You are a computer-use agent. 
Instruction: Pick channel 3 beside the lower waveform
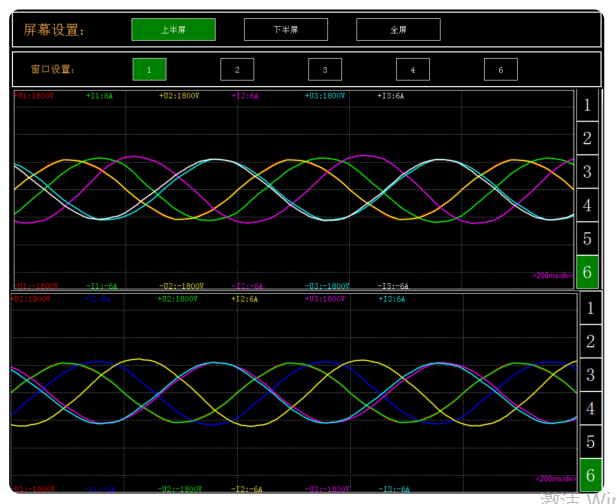pyautogui.click(x=590, y=376)
